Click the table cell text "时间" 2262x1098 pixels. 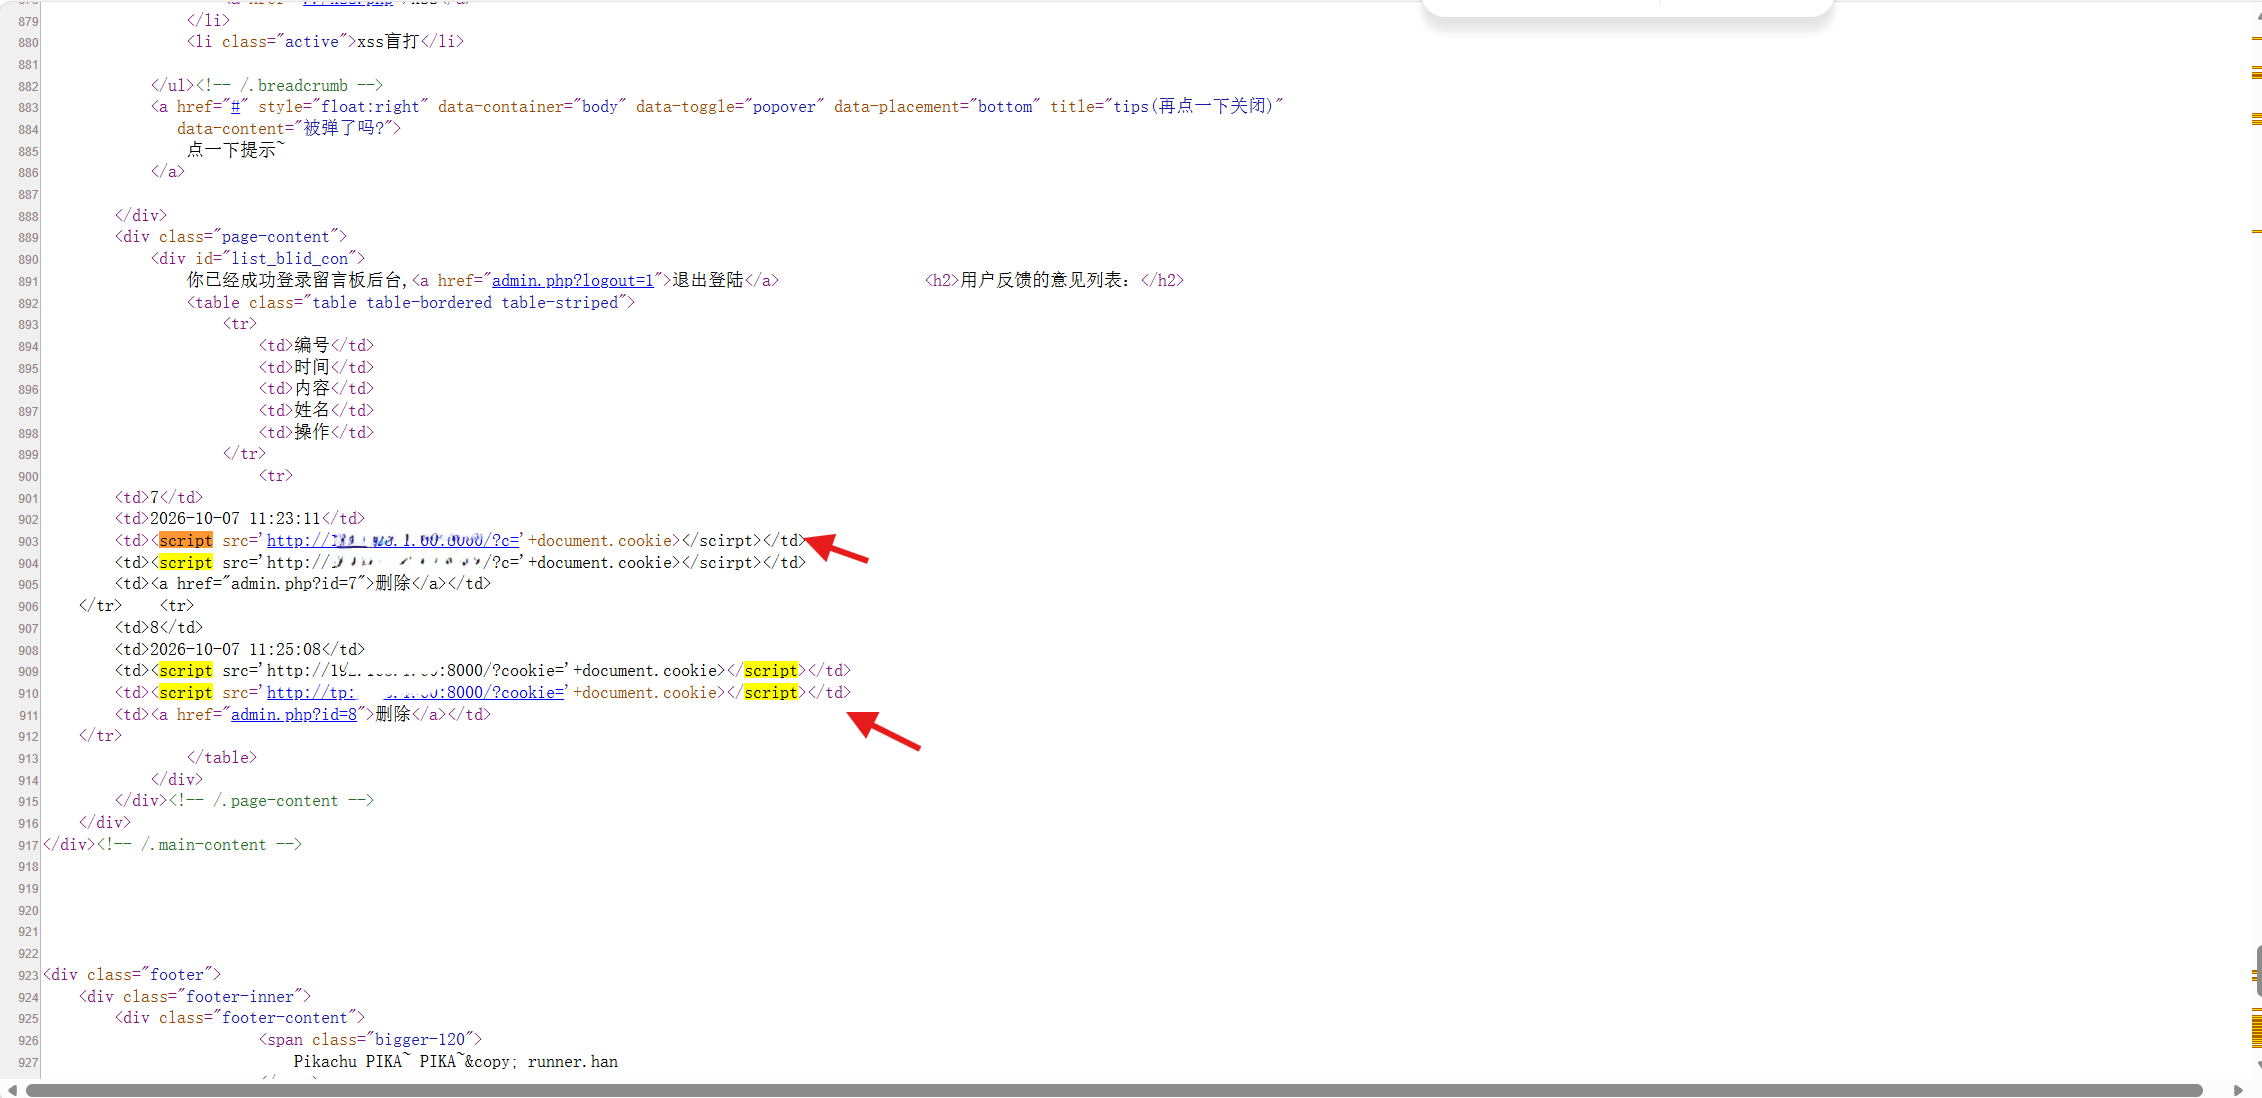tap(312, 368)
